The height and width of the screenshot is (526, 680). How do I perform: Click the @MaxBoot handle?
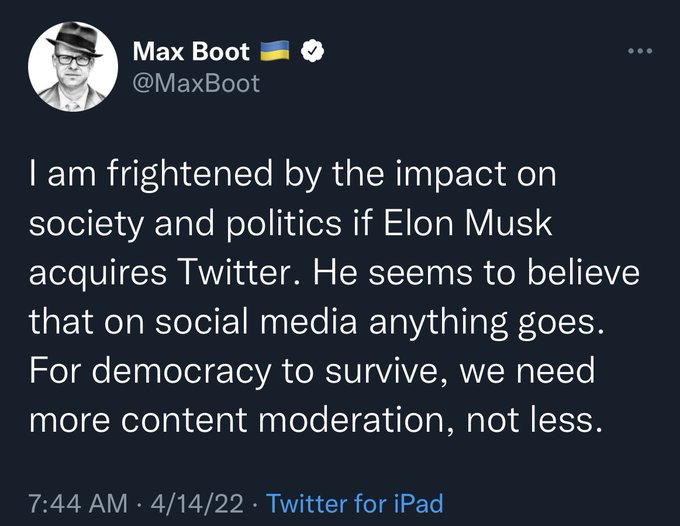click(x=196, y=82)
